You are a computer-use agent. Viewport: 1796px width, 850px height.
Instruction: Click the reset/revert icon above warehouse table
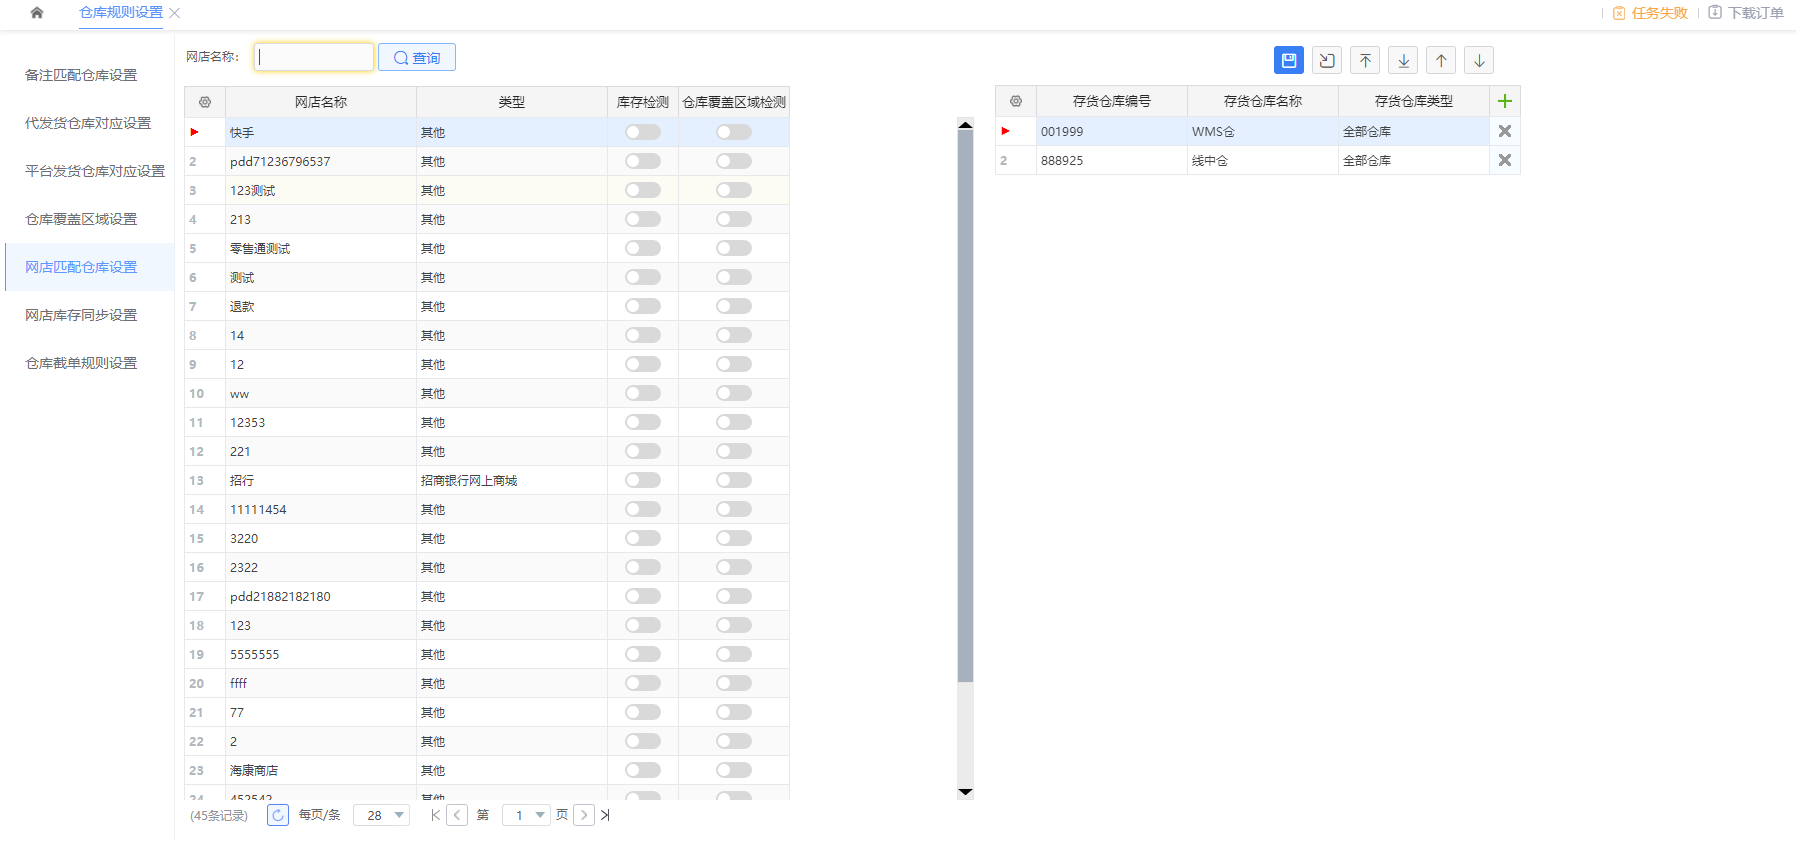click(x=1327, y=60)
